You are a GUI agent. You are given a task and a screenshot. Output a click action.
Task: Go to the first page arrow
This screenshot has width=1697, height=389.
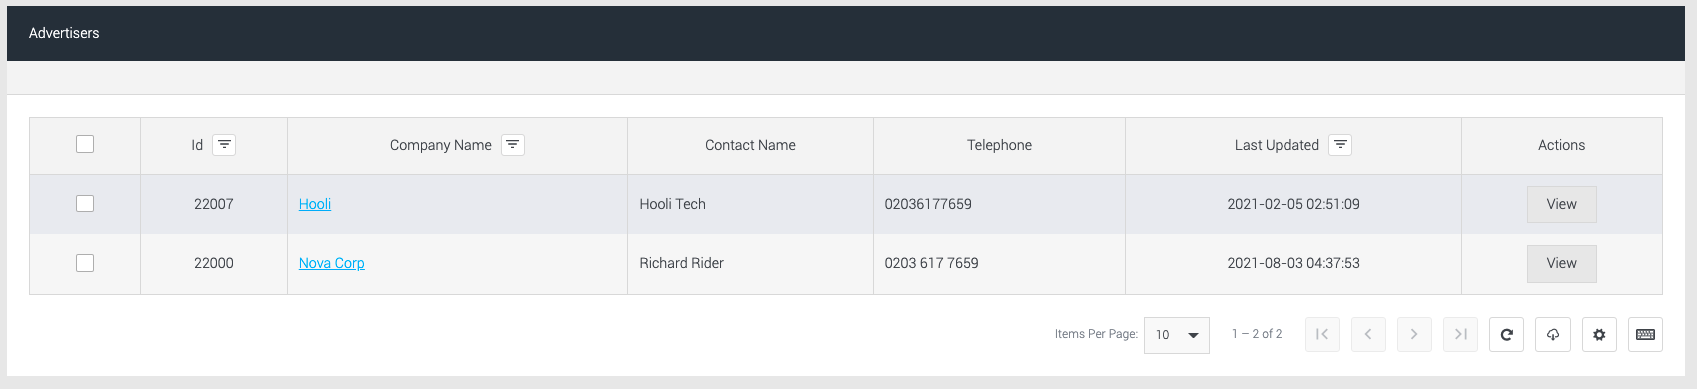1322,335
